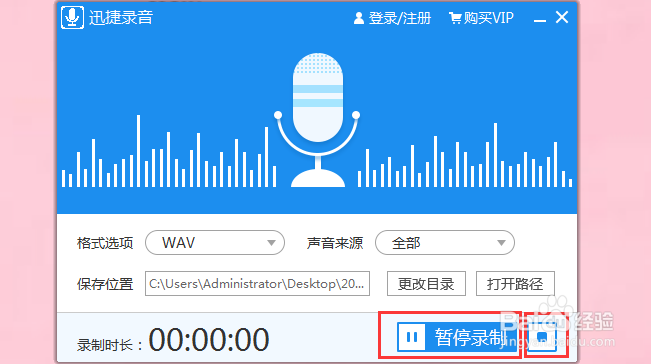Close the 迅捷录音 window
Image resolution: width=651 pixels, height=364 pixels.
click(x=562, y=17)
